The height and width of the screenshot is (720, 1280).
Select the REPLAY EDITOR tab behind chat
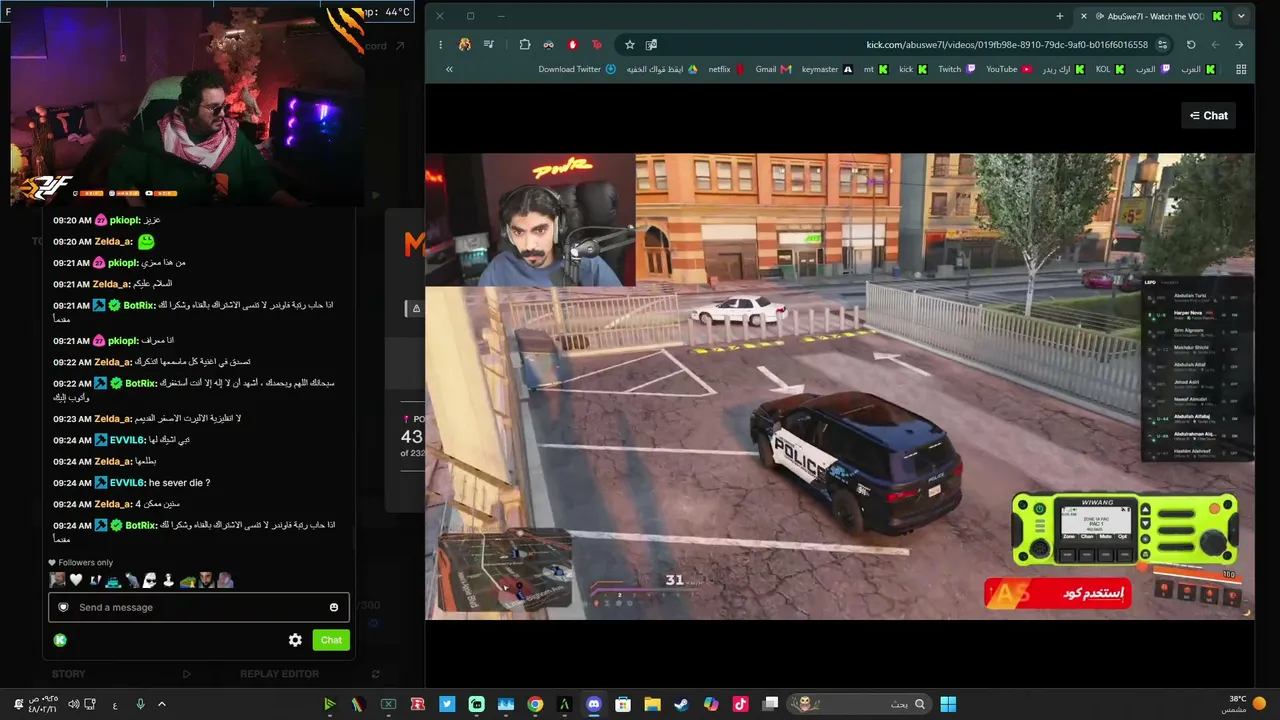point(279,674)
